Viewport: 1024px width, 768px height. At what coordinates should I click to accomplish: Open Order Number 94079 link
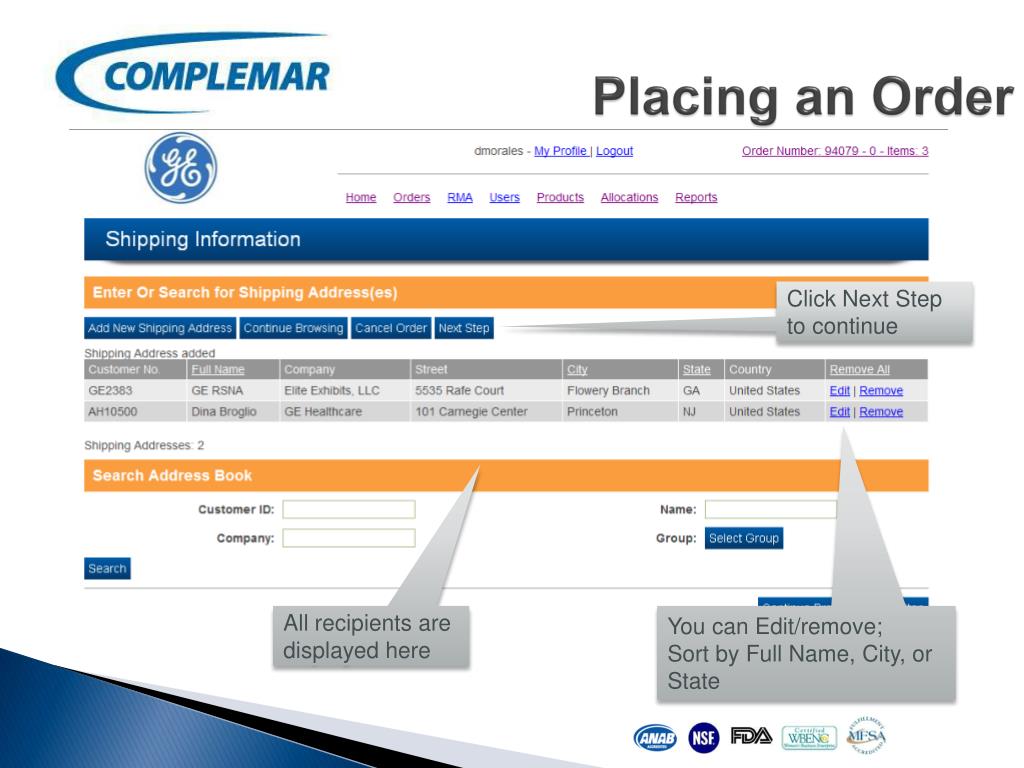[x=835, y=151]
